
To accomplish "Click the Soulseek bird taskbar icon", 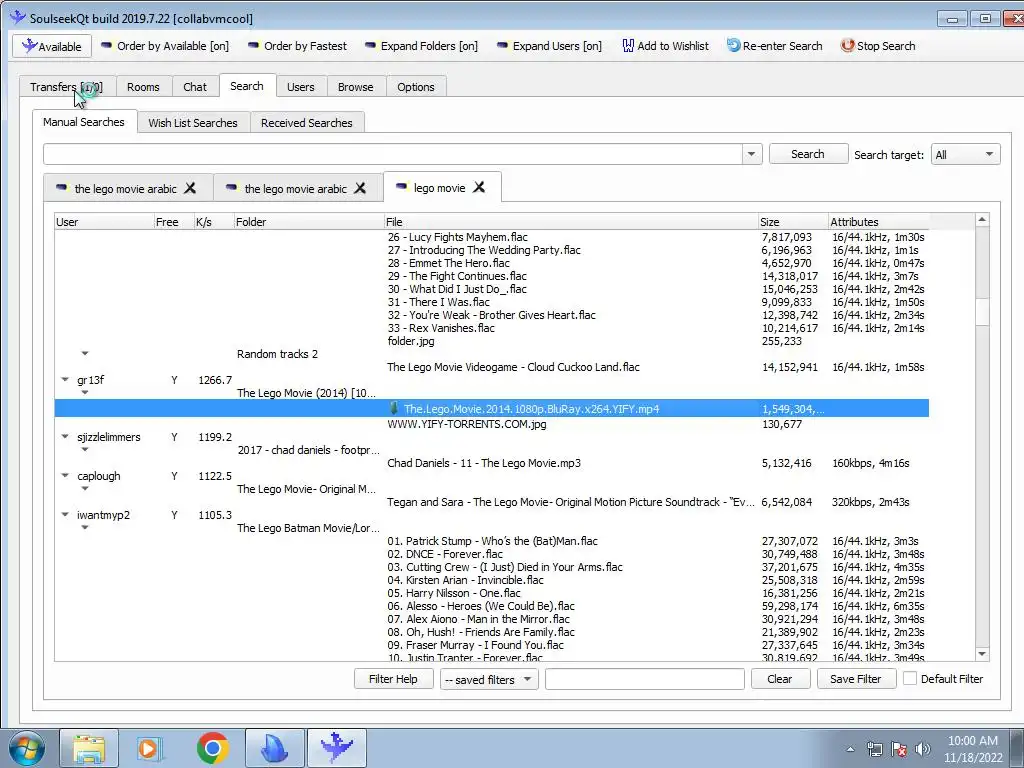I will tap(337, 748).
